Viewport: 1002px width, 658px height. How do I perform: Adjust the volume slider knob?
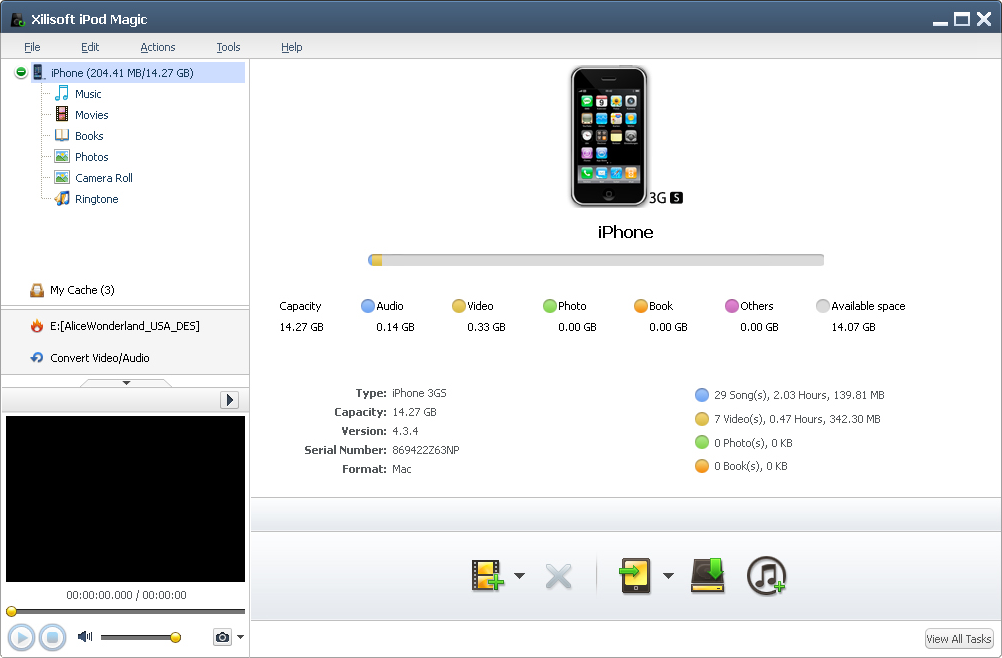pyautogui.click(x=176, y=637)
